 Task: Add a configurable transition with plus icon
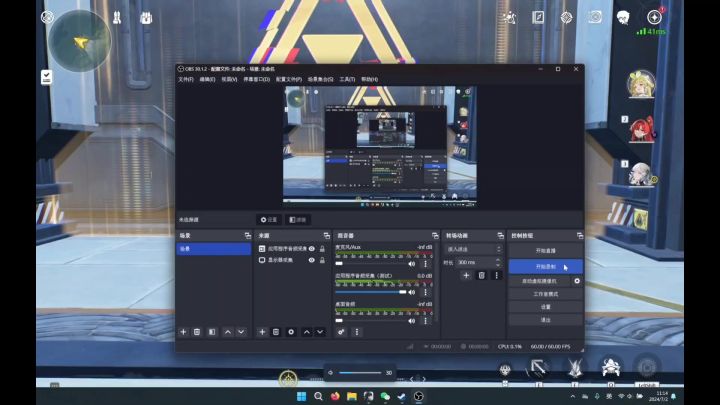(466, 275)
